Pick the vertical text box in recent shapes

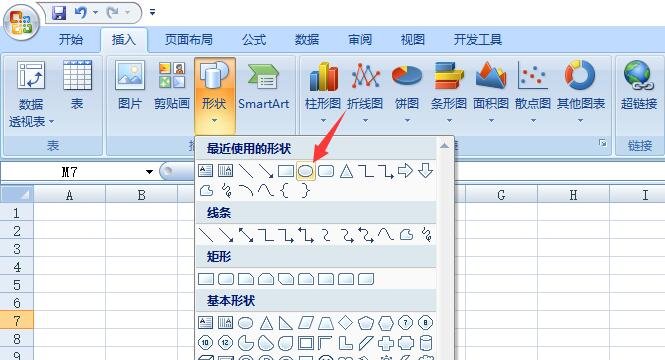click(225, 171)
